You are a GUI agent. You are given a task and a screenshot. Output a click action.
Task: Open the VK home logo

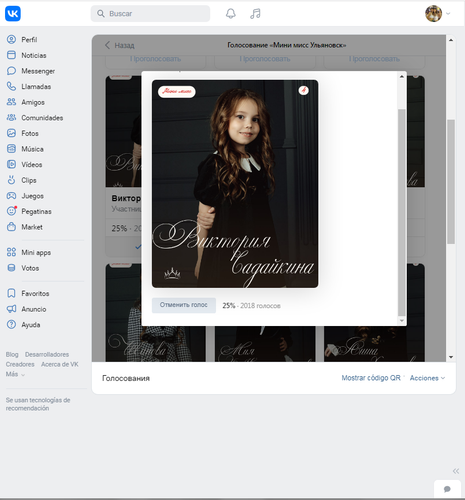(x=13, y=14)
